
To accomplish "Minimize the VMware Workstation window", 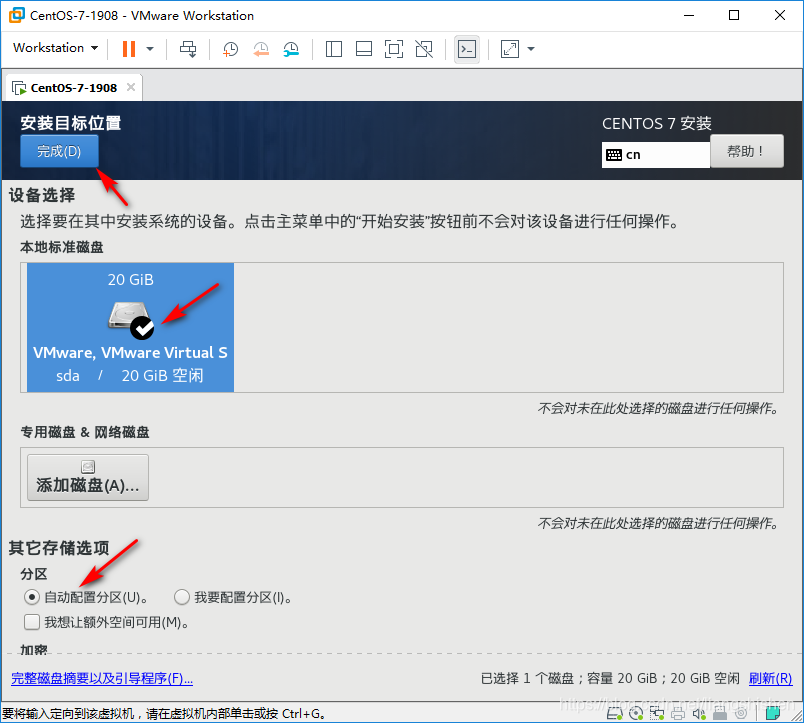I will [x=689, y=15].
